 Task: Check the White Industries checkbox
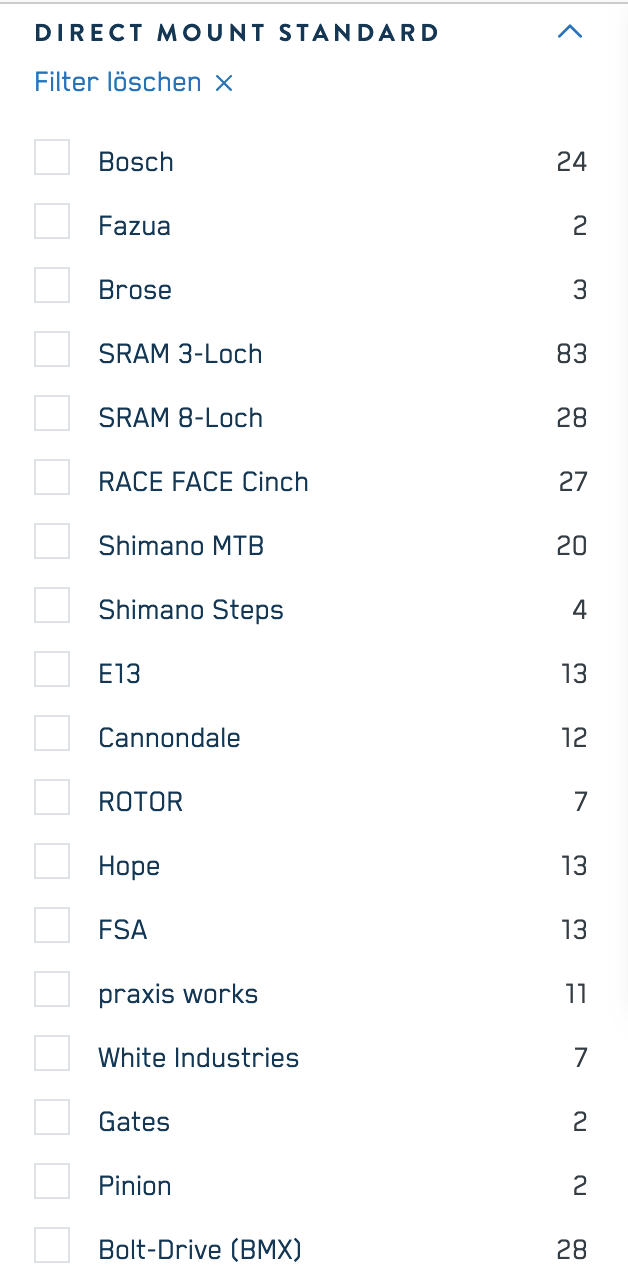(x=52, y=1054)
